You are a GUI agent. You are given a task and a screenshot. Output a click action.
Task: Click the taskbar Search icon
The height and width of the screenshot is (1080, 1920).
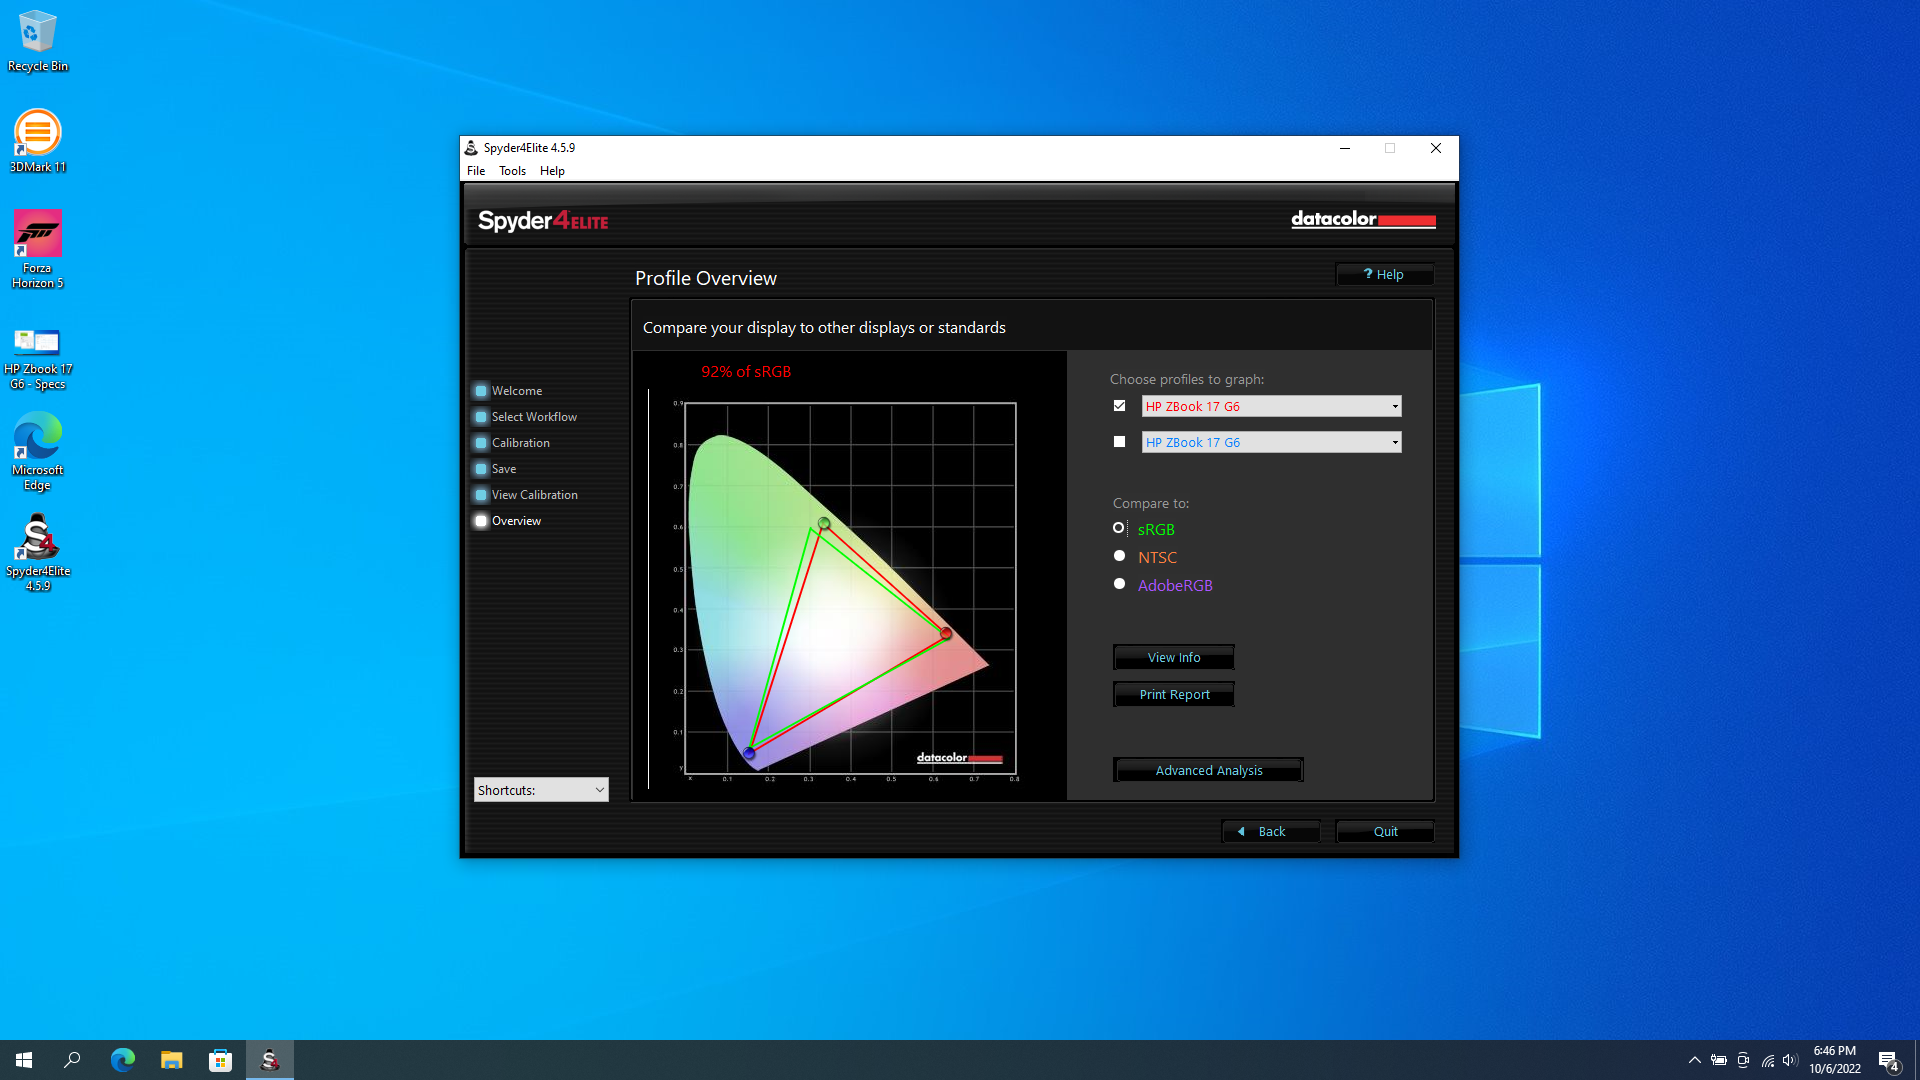(72, 1060)
